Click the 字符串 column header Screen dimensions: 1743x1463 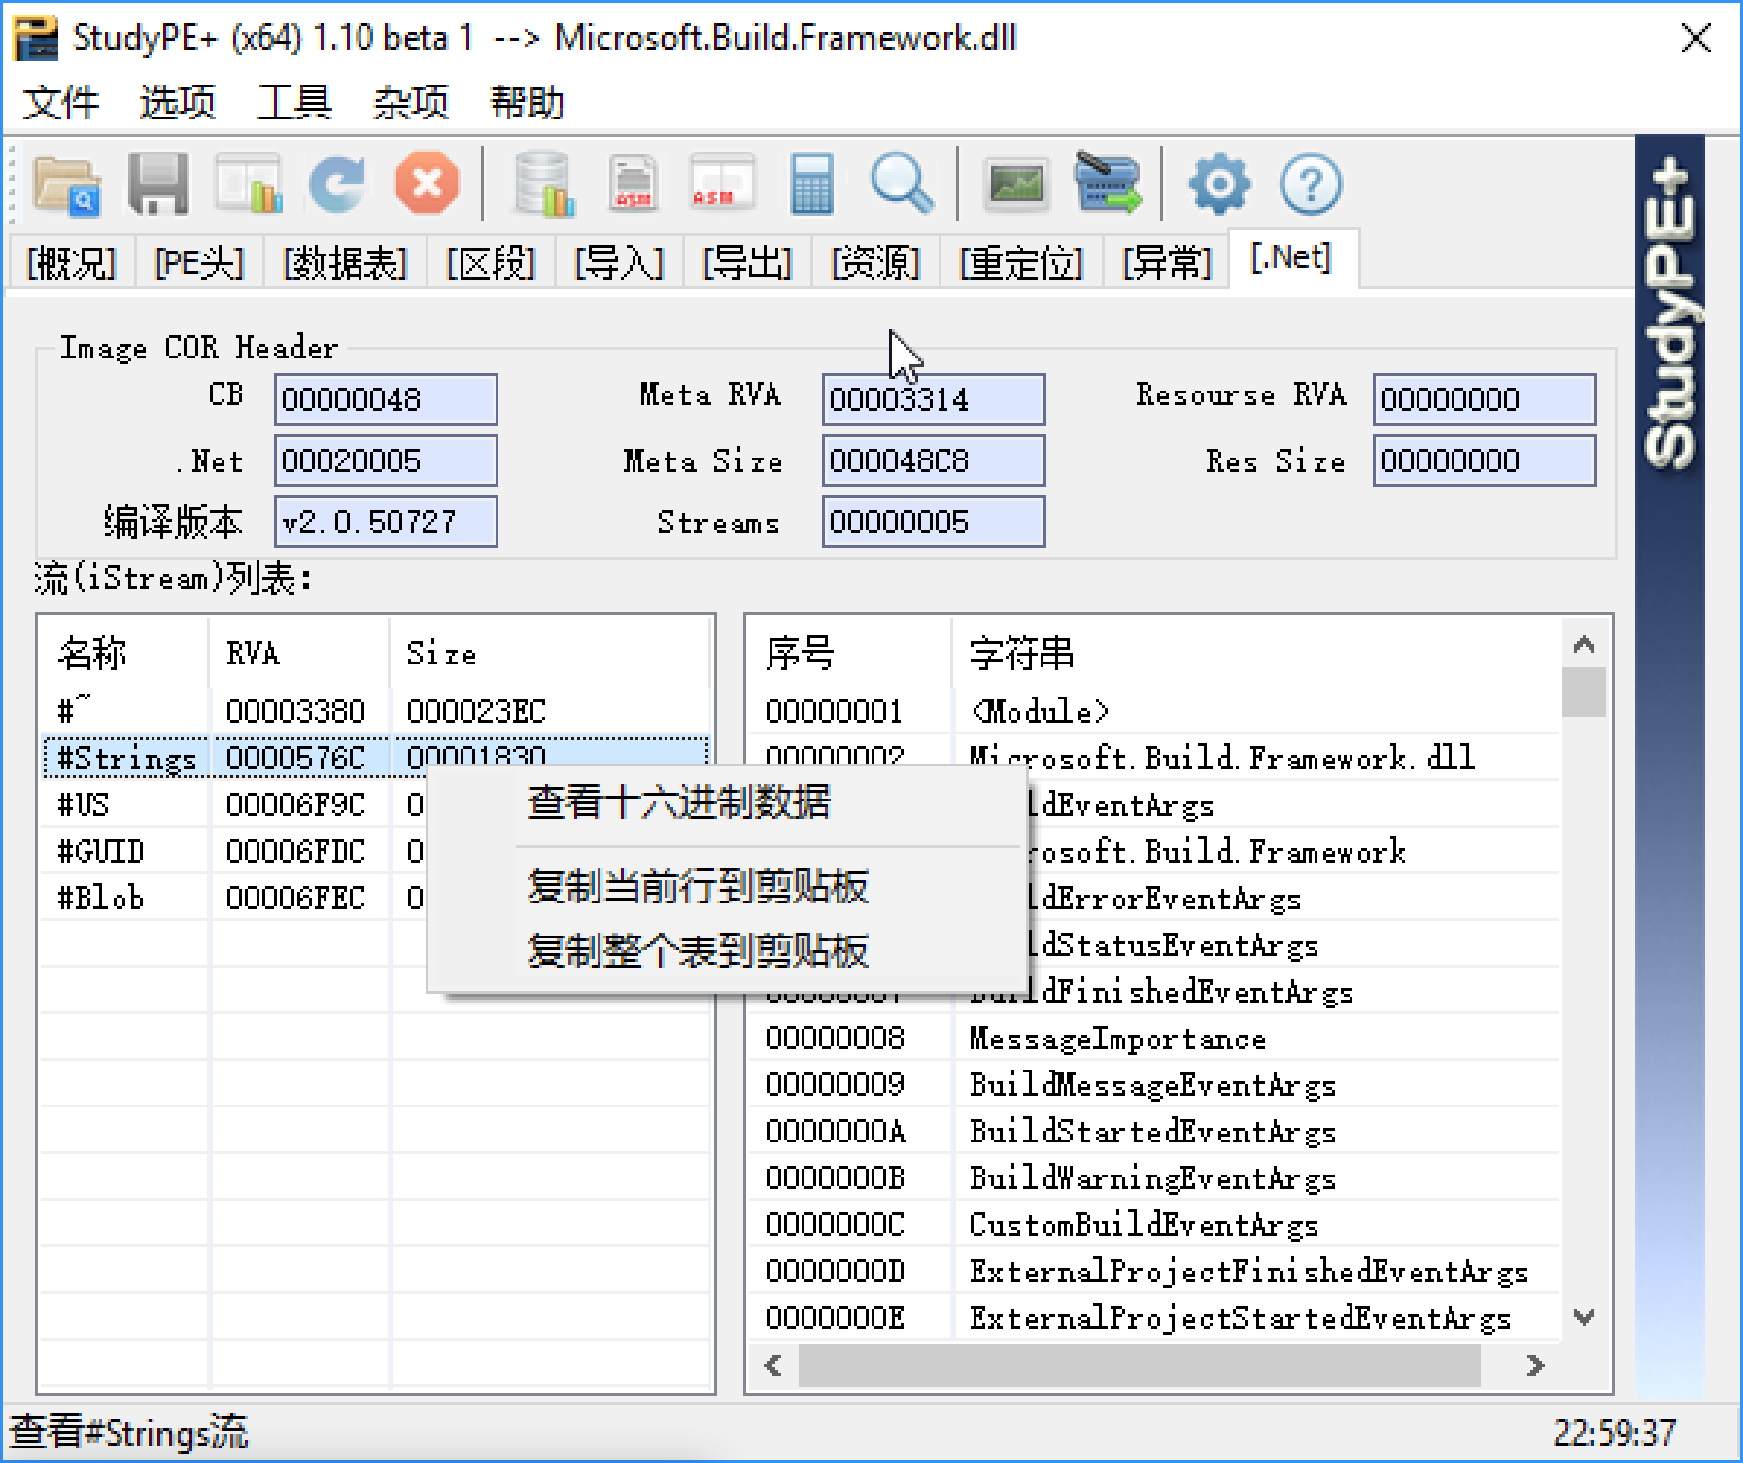(1255, 653)
